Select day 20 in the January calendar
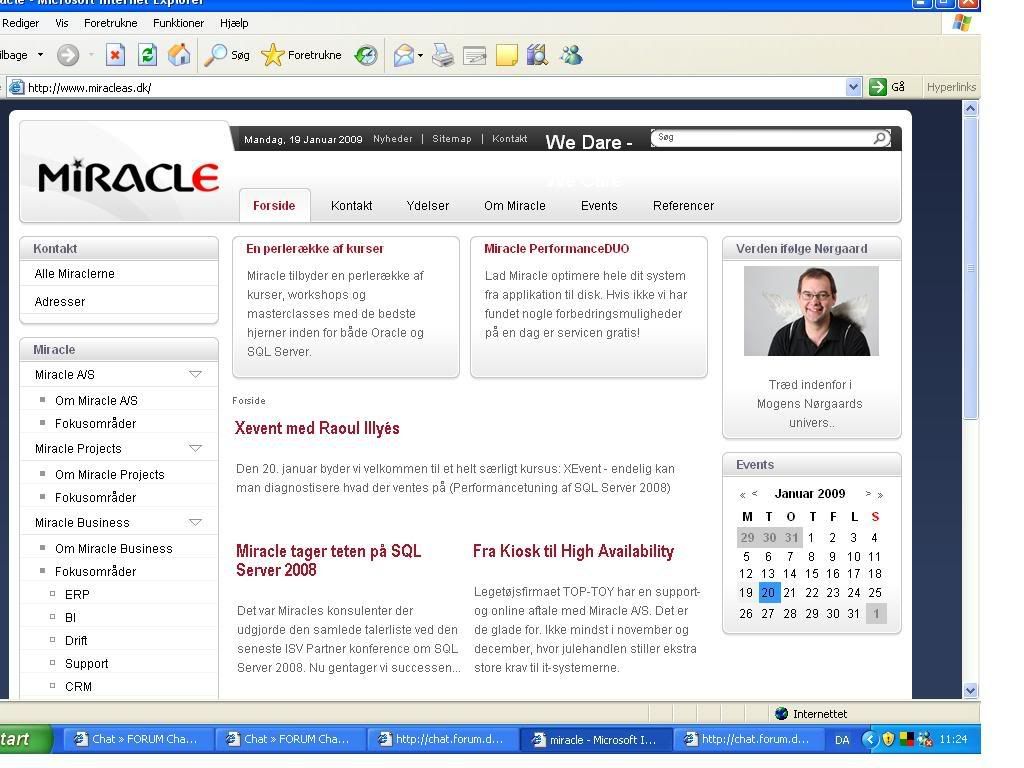 tap(768, 592)
